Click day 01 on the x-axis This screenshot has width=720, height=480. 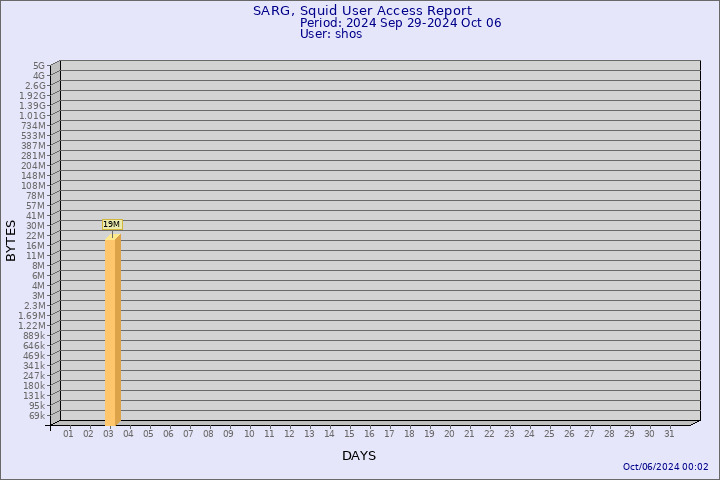68,434
